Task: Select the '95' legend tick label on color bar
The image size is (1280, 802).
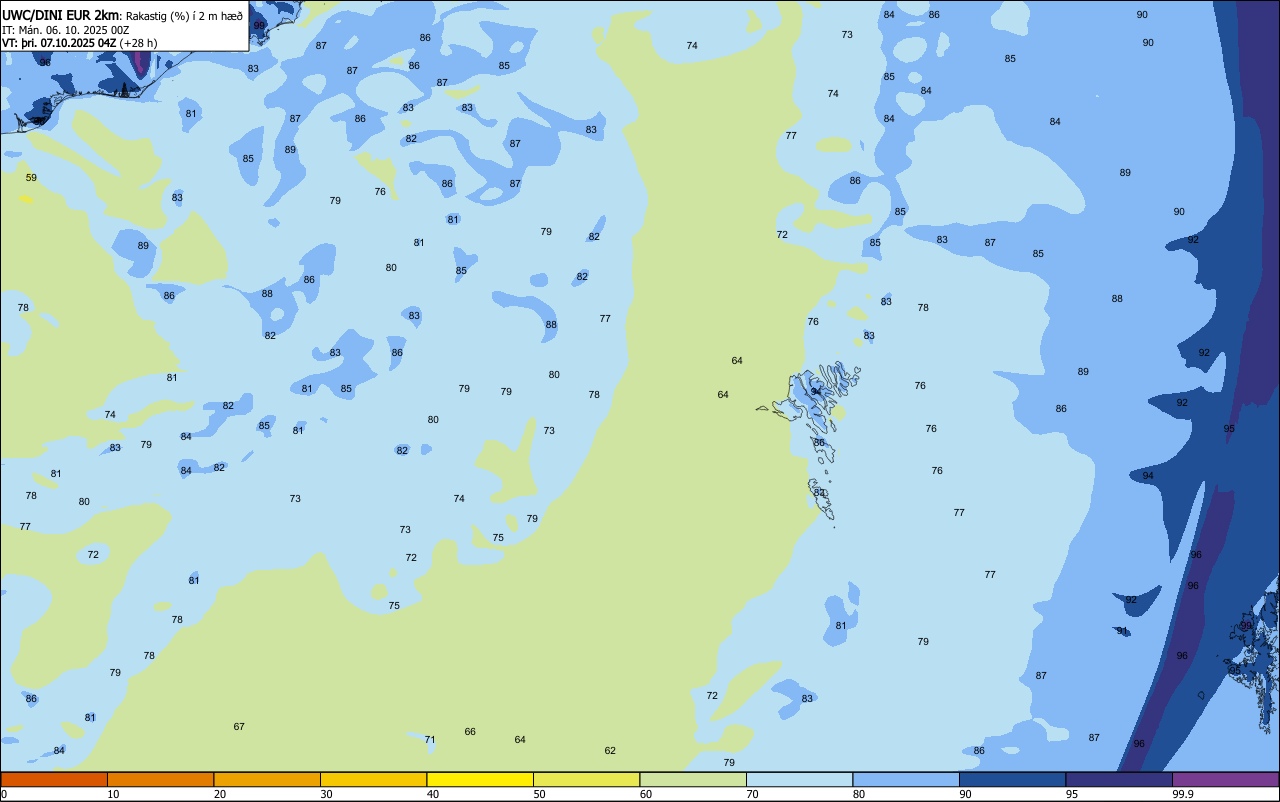Action: click(x=1072, y=794)
